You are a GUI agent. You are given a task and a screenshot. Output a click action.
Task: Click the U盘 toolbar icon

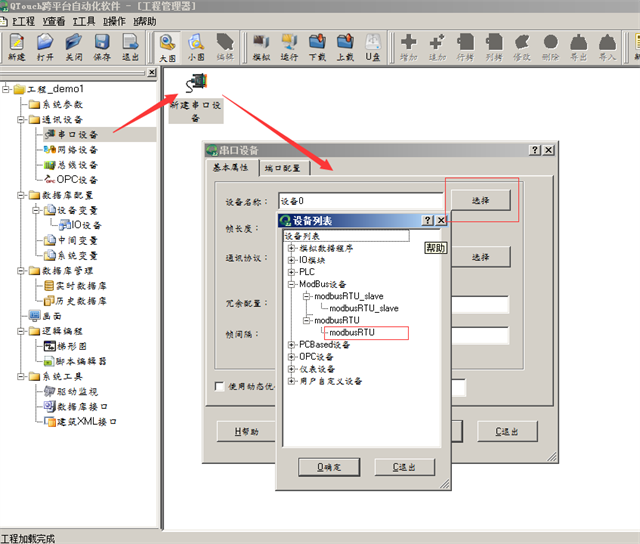click(x=373, y=46)
